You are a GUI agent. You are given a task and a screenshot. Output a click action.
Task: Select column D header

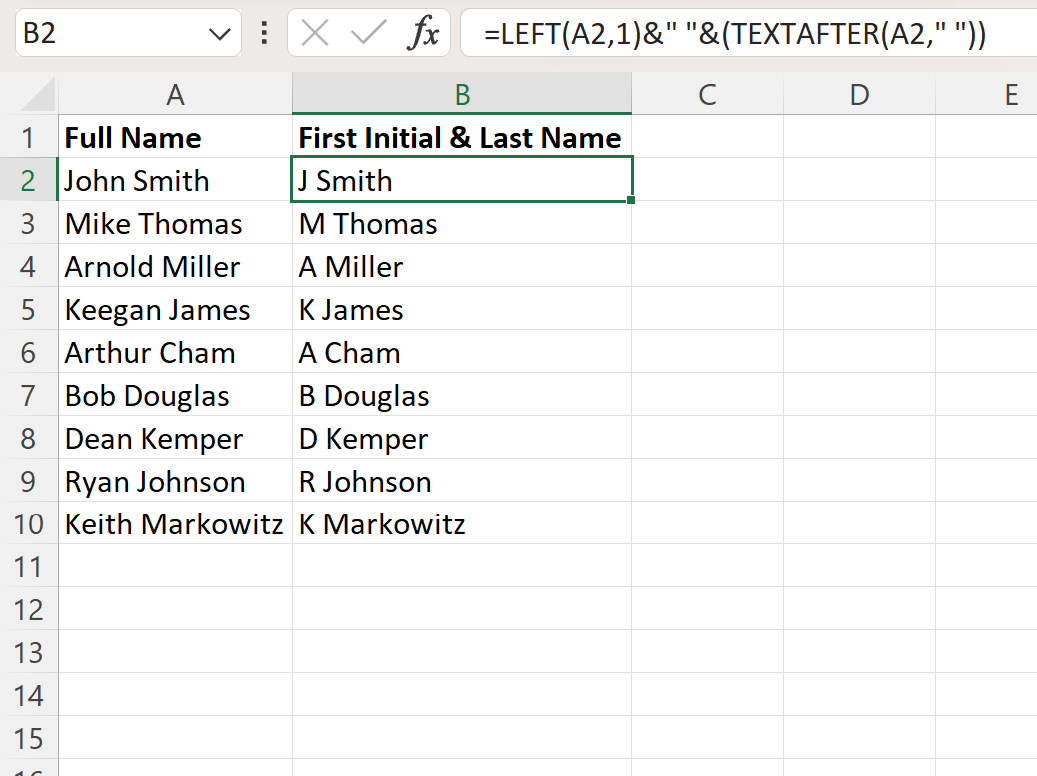click(858, 93)
